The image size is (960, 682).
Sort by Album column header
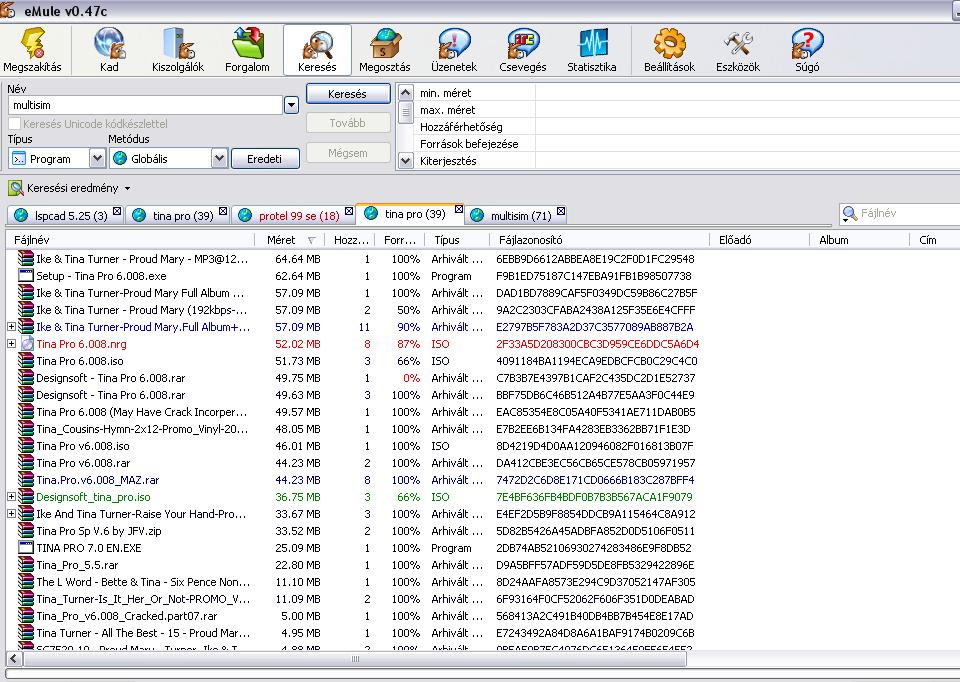coord(860,240)
